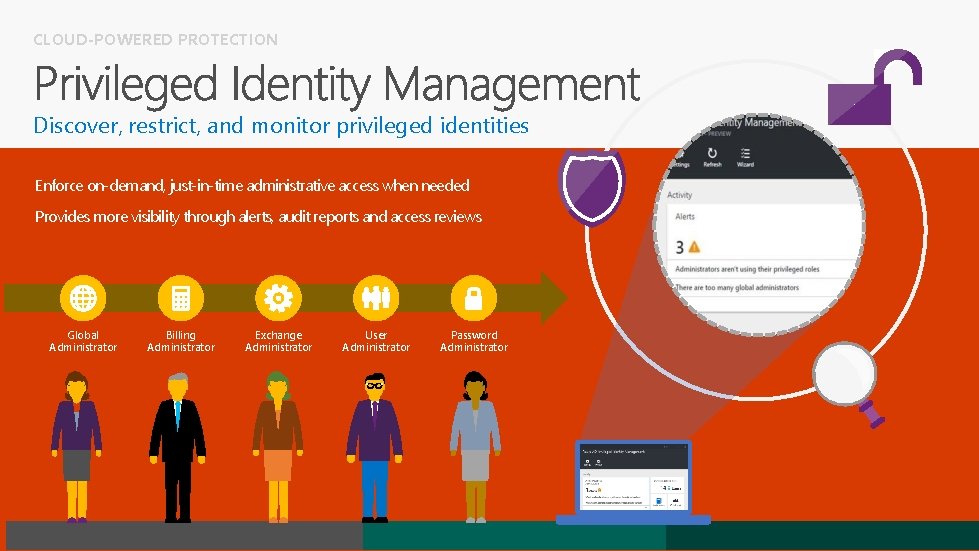Click the purple shield icon

click(x=592, y=186)
